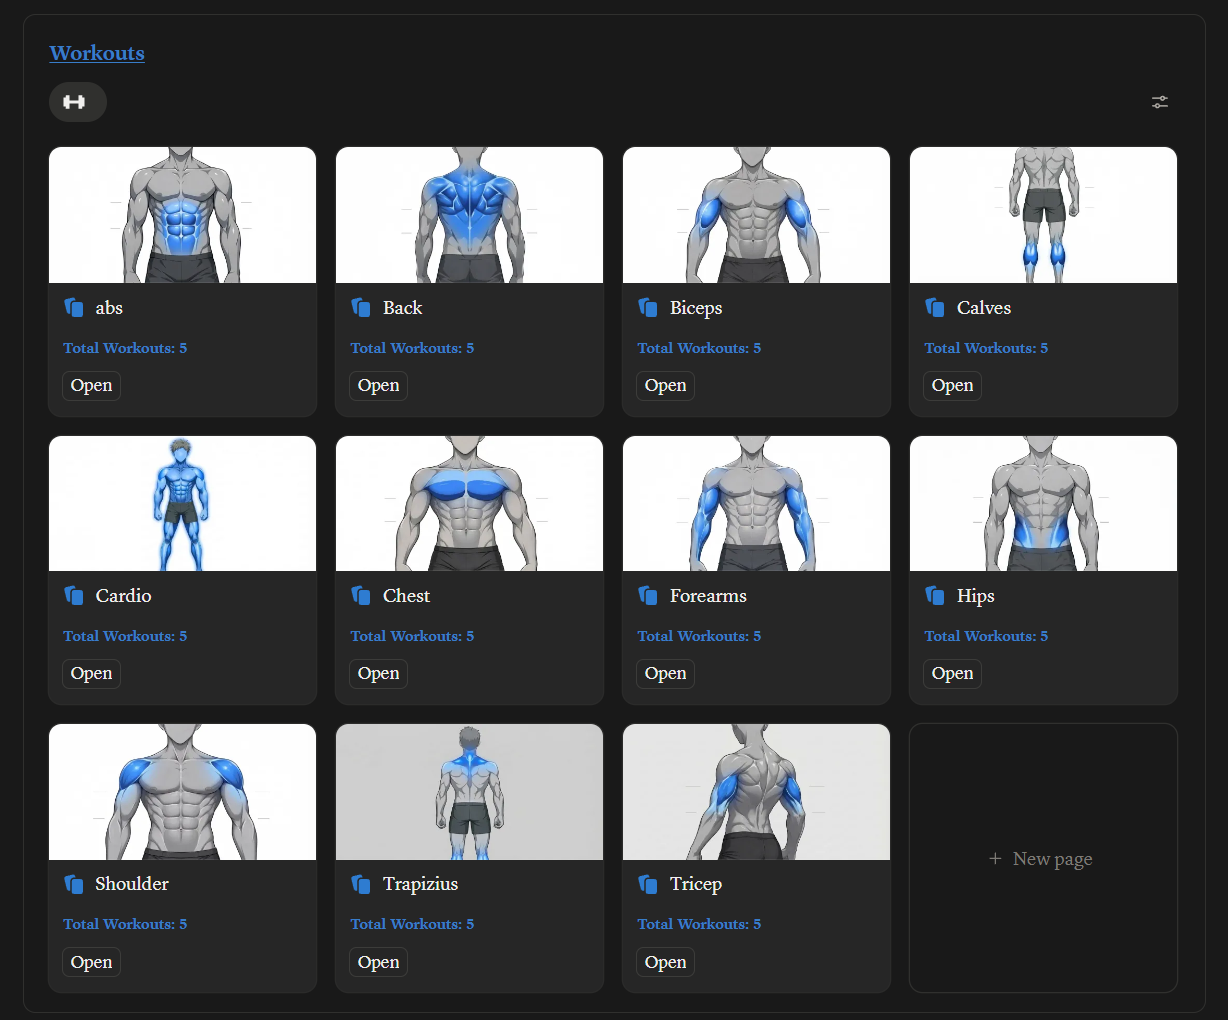Select the Calves illustration thumbnail
This screenshot has width=1228, height=1020.
tap(1043, 215)
